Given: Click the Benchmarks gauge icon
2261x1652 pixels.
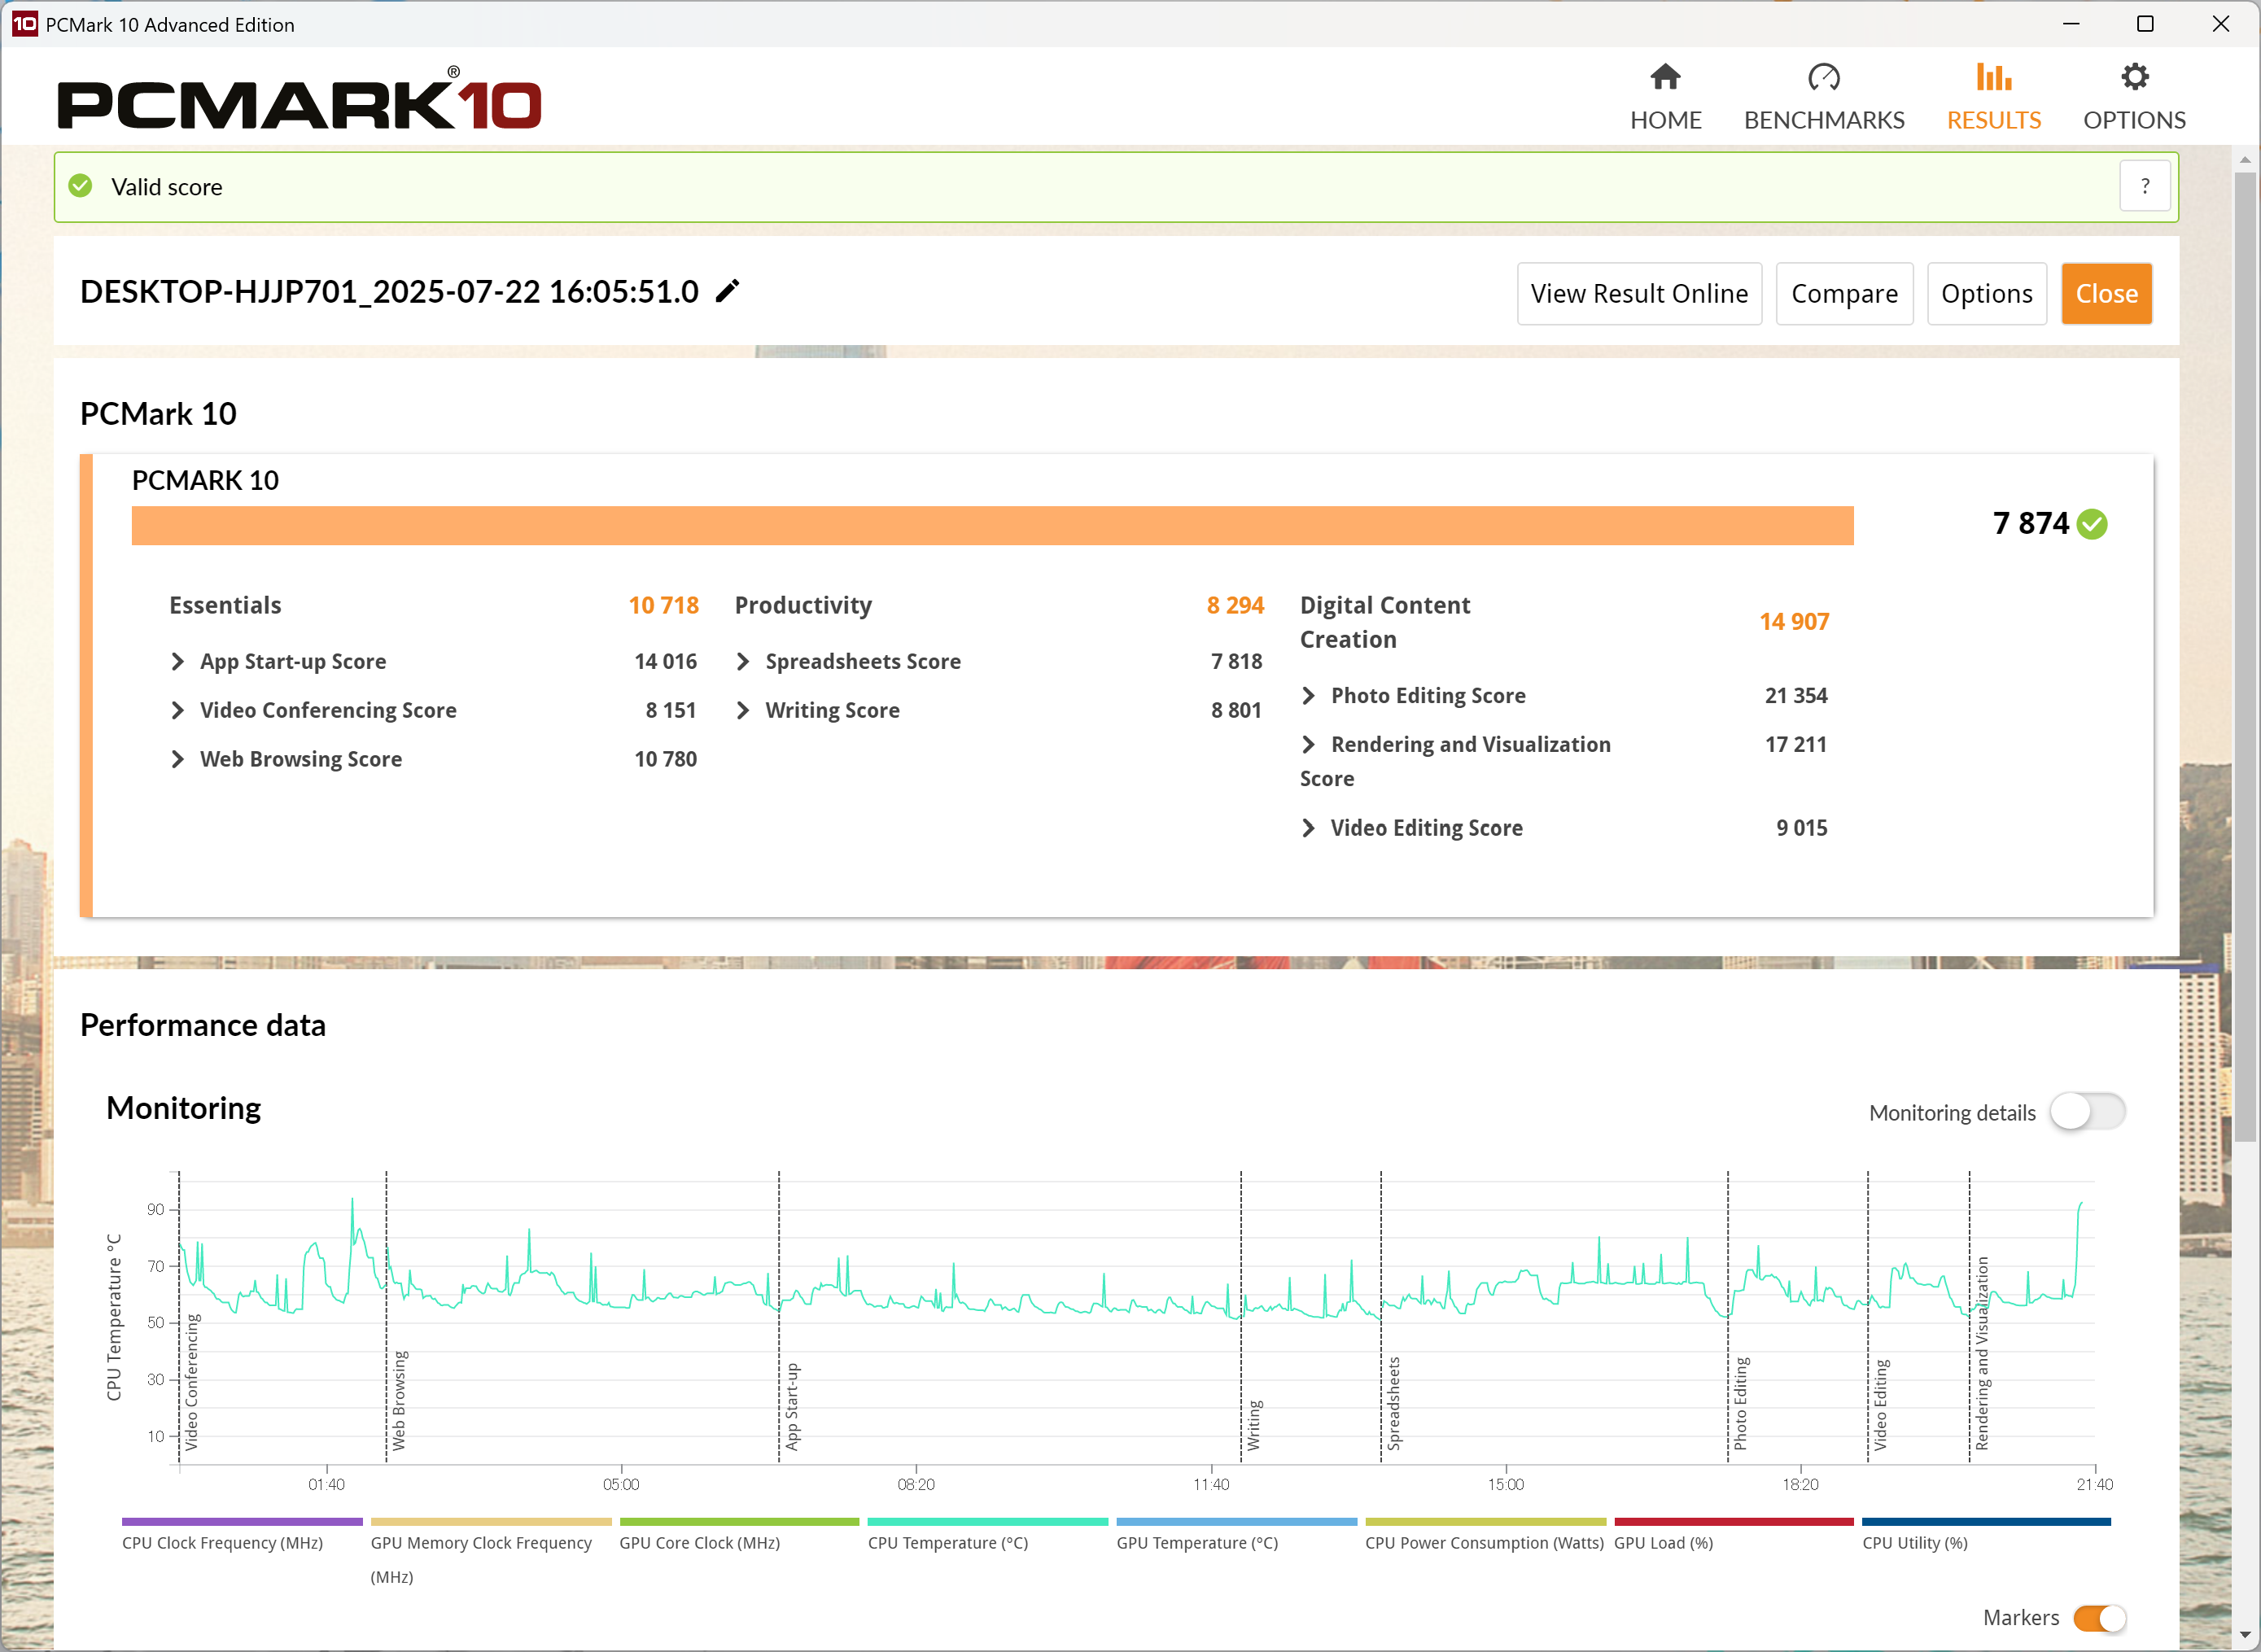Looking at the screenshot, I should [1823, 78].
